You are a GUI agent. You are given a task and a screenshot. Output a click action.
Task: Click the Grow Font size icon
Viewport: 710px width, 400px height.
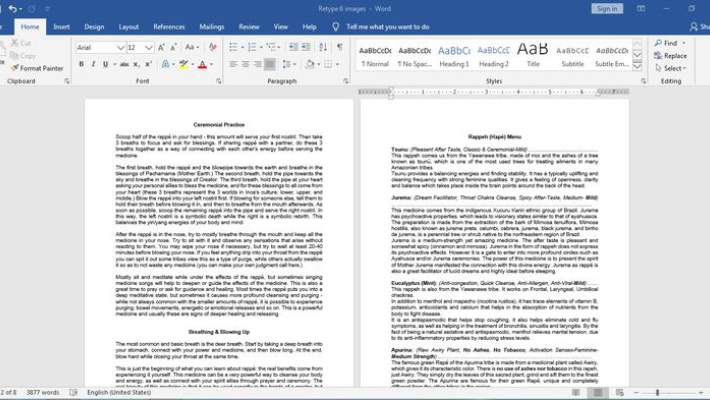point(163,47)
